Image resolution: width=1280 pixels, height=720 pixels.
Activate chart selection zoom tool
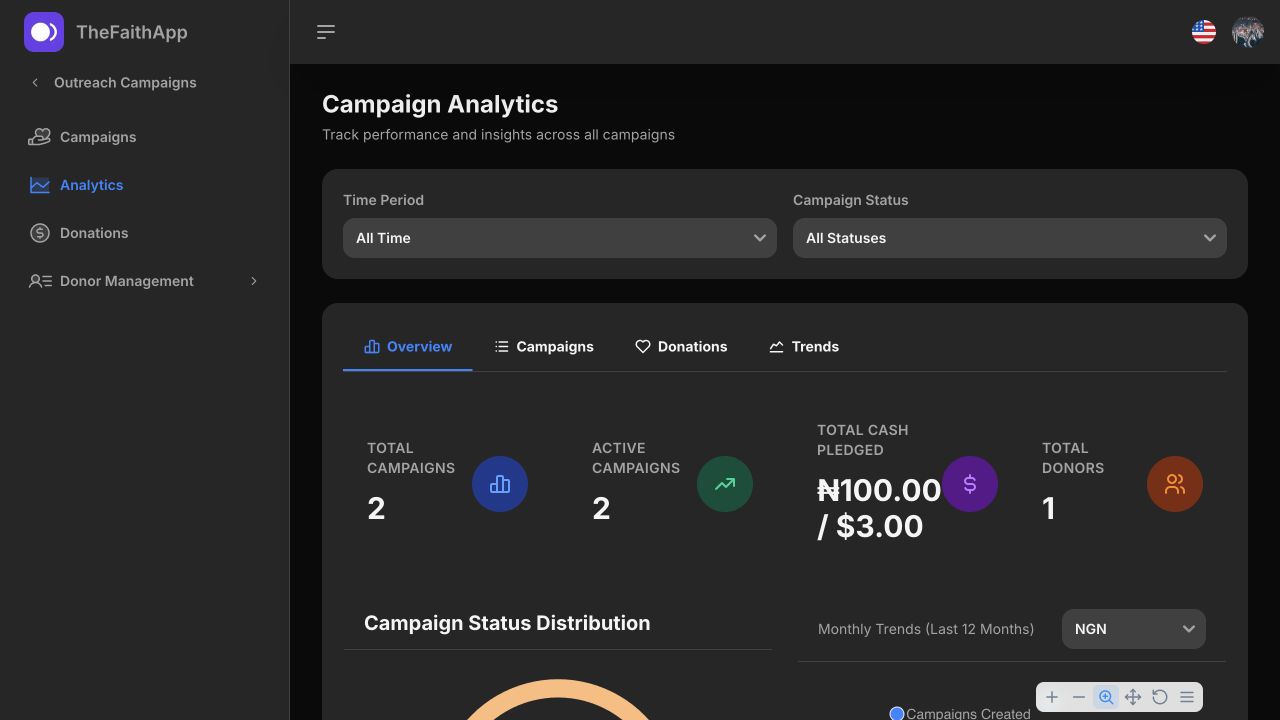(1106, 697)
